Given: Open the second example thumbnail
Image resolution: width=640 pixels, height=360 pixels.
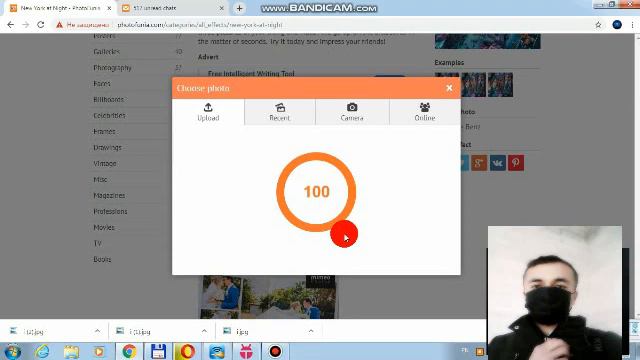Looking at the screenshot, I should (x=473, y=84).
